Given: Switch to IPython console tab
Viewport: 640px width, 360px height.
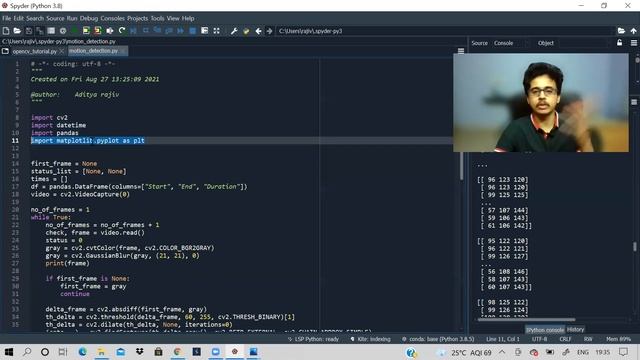Looking at the screenshot, I should click(x=545, y=330).
